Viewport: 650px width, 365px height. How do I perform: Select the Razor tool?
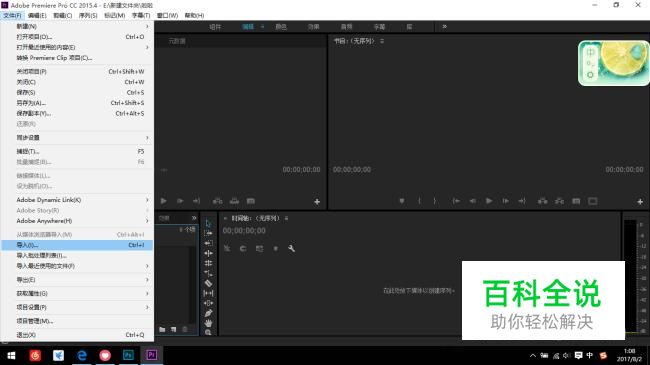(x=208, y=283)
